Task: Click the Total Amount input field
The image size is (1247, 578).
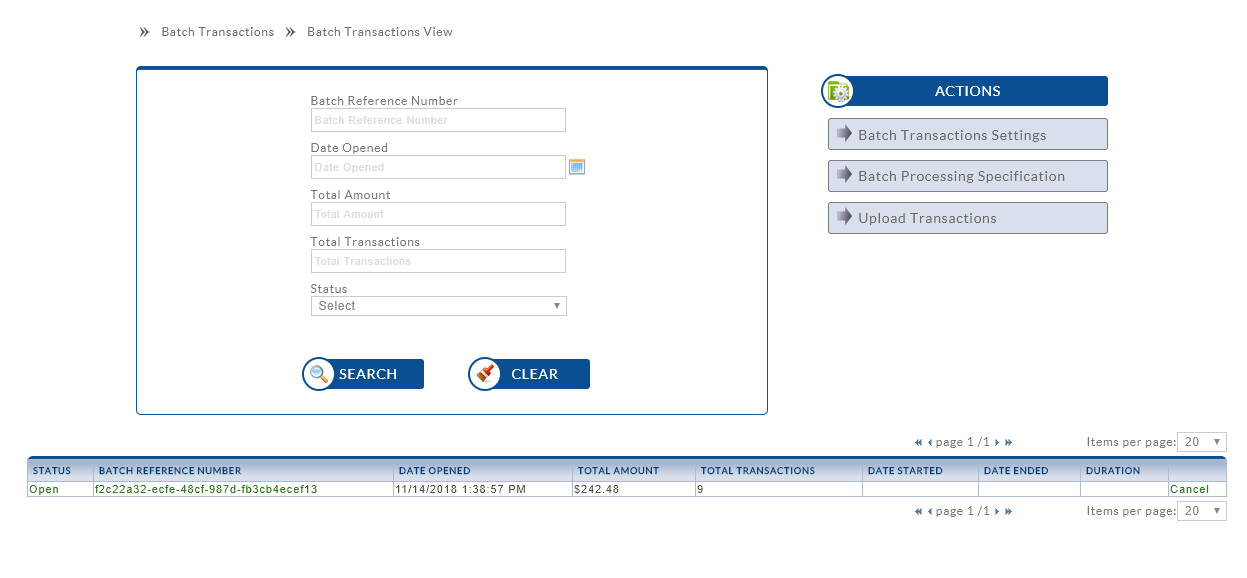Action: pyautogui.click(x=438, y=214)
